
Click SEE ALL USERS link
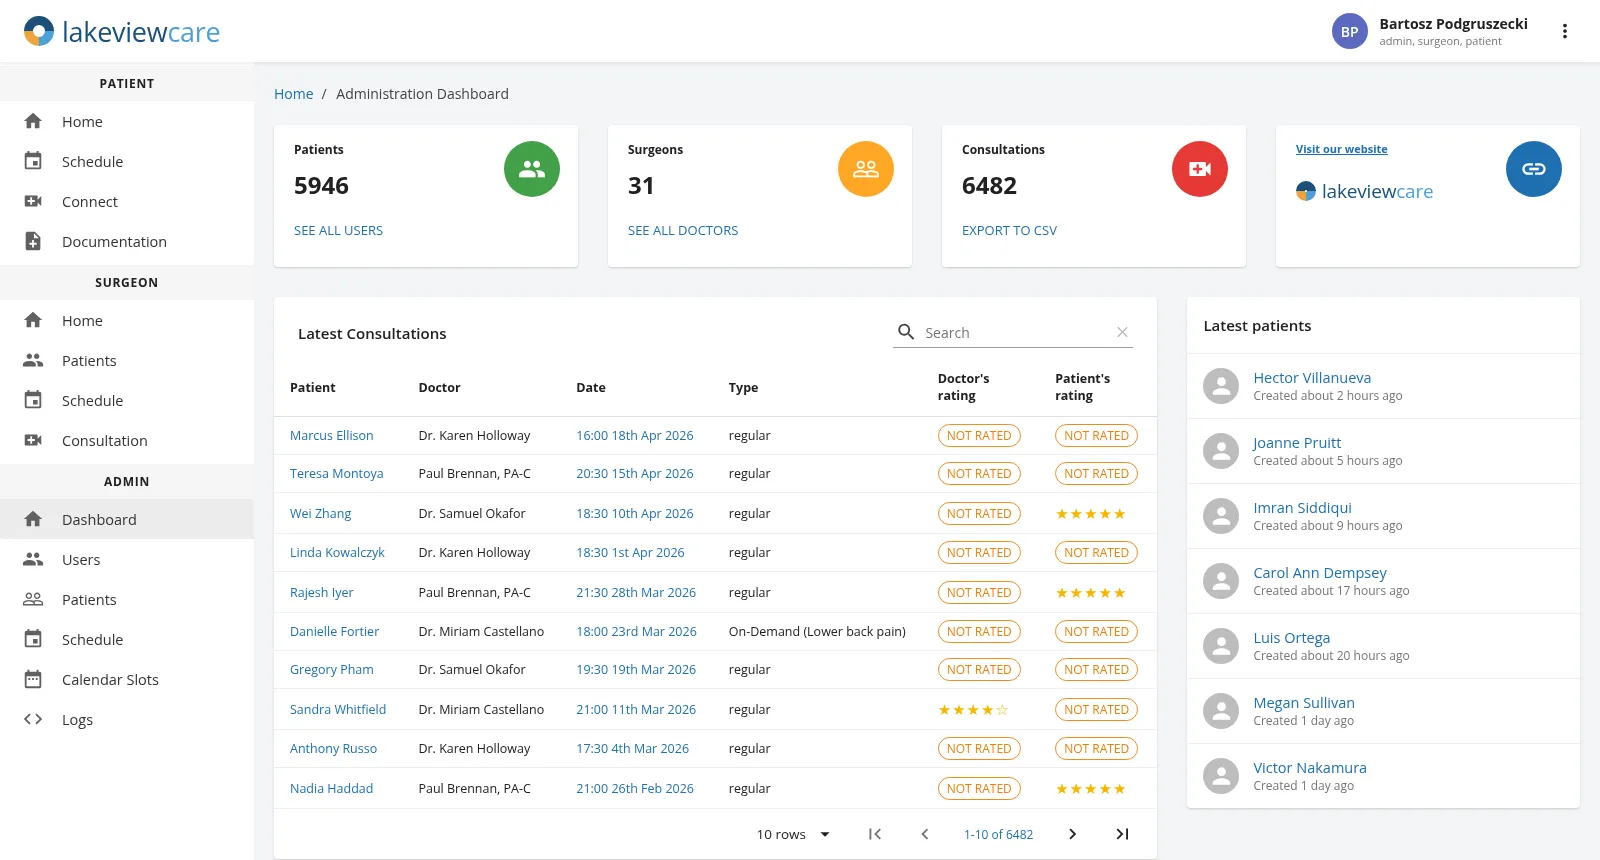338,230
